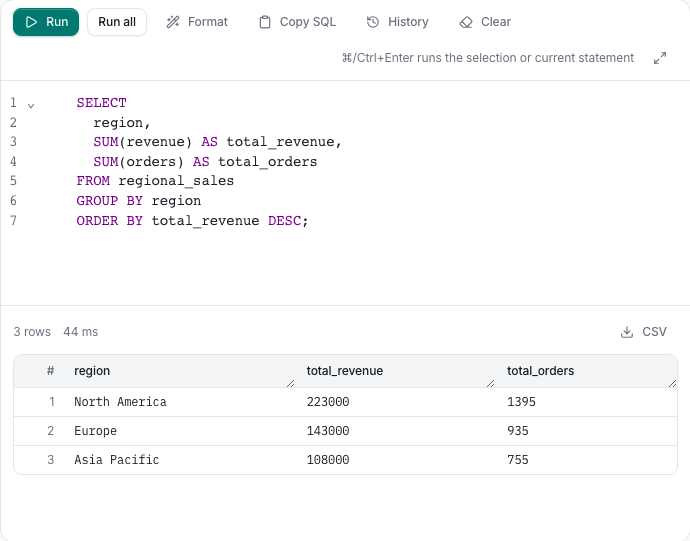Click GROUP BY keyword on line 6
Viewport: 690px width, 541px height.
[x=110, y=201]
